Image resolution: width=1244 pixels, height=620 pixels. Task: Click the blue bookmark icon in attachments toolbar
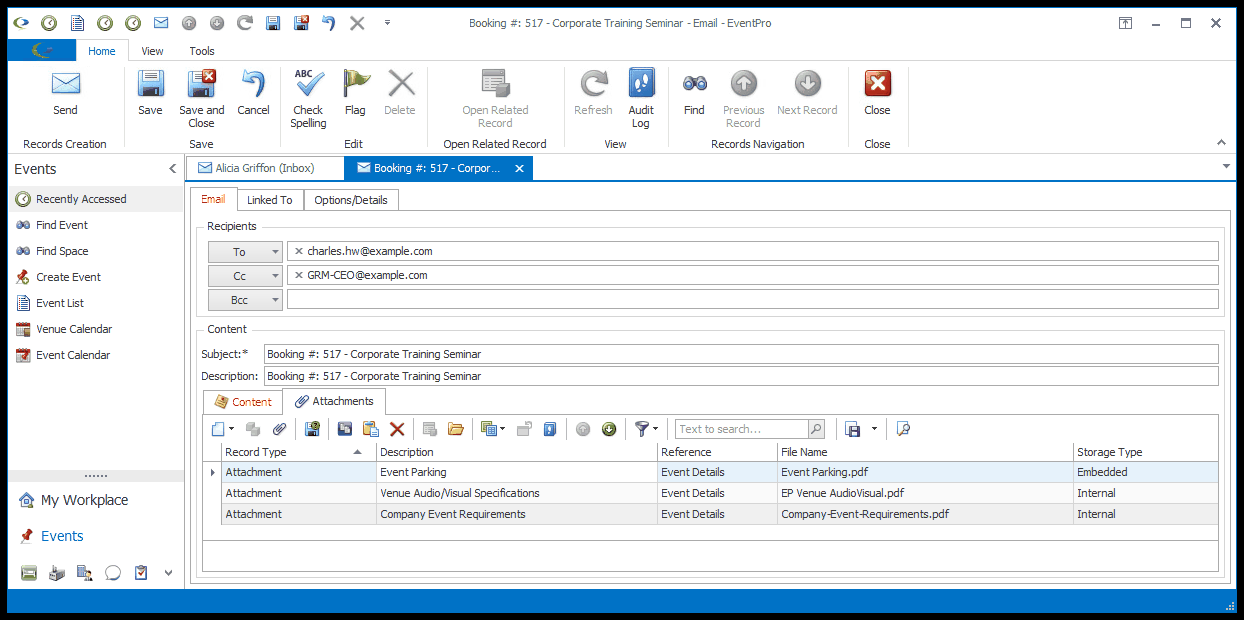pyautogui.click(x=549, y=429)
